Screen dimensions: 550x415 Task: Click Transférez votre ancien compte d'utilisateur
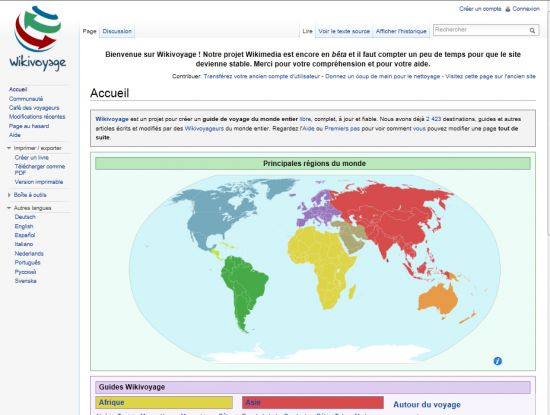point(262,76)
